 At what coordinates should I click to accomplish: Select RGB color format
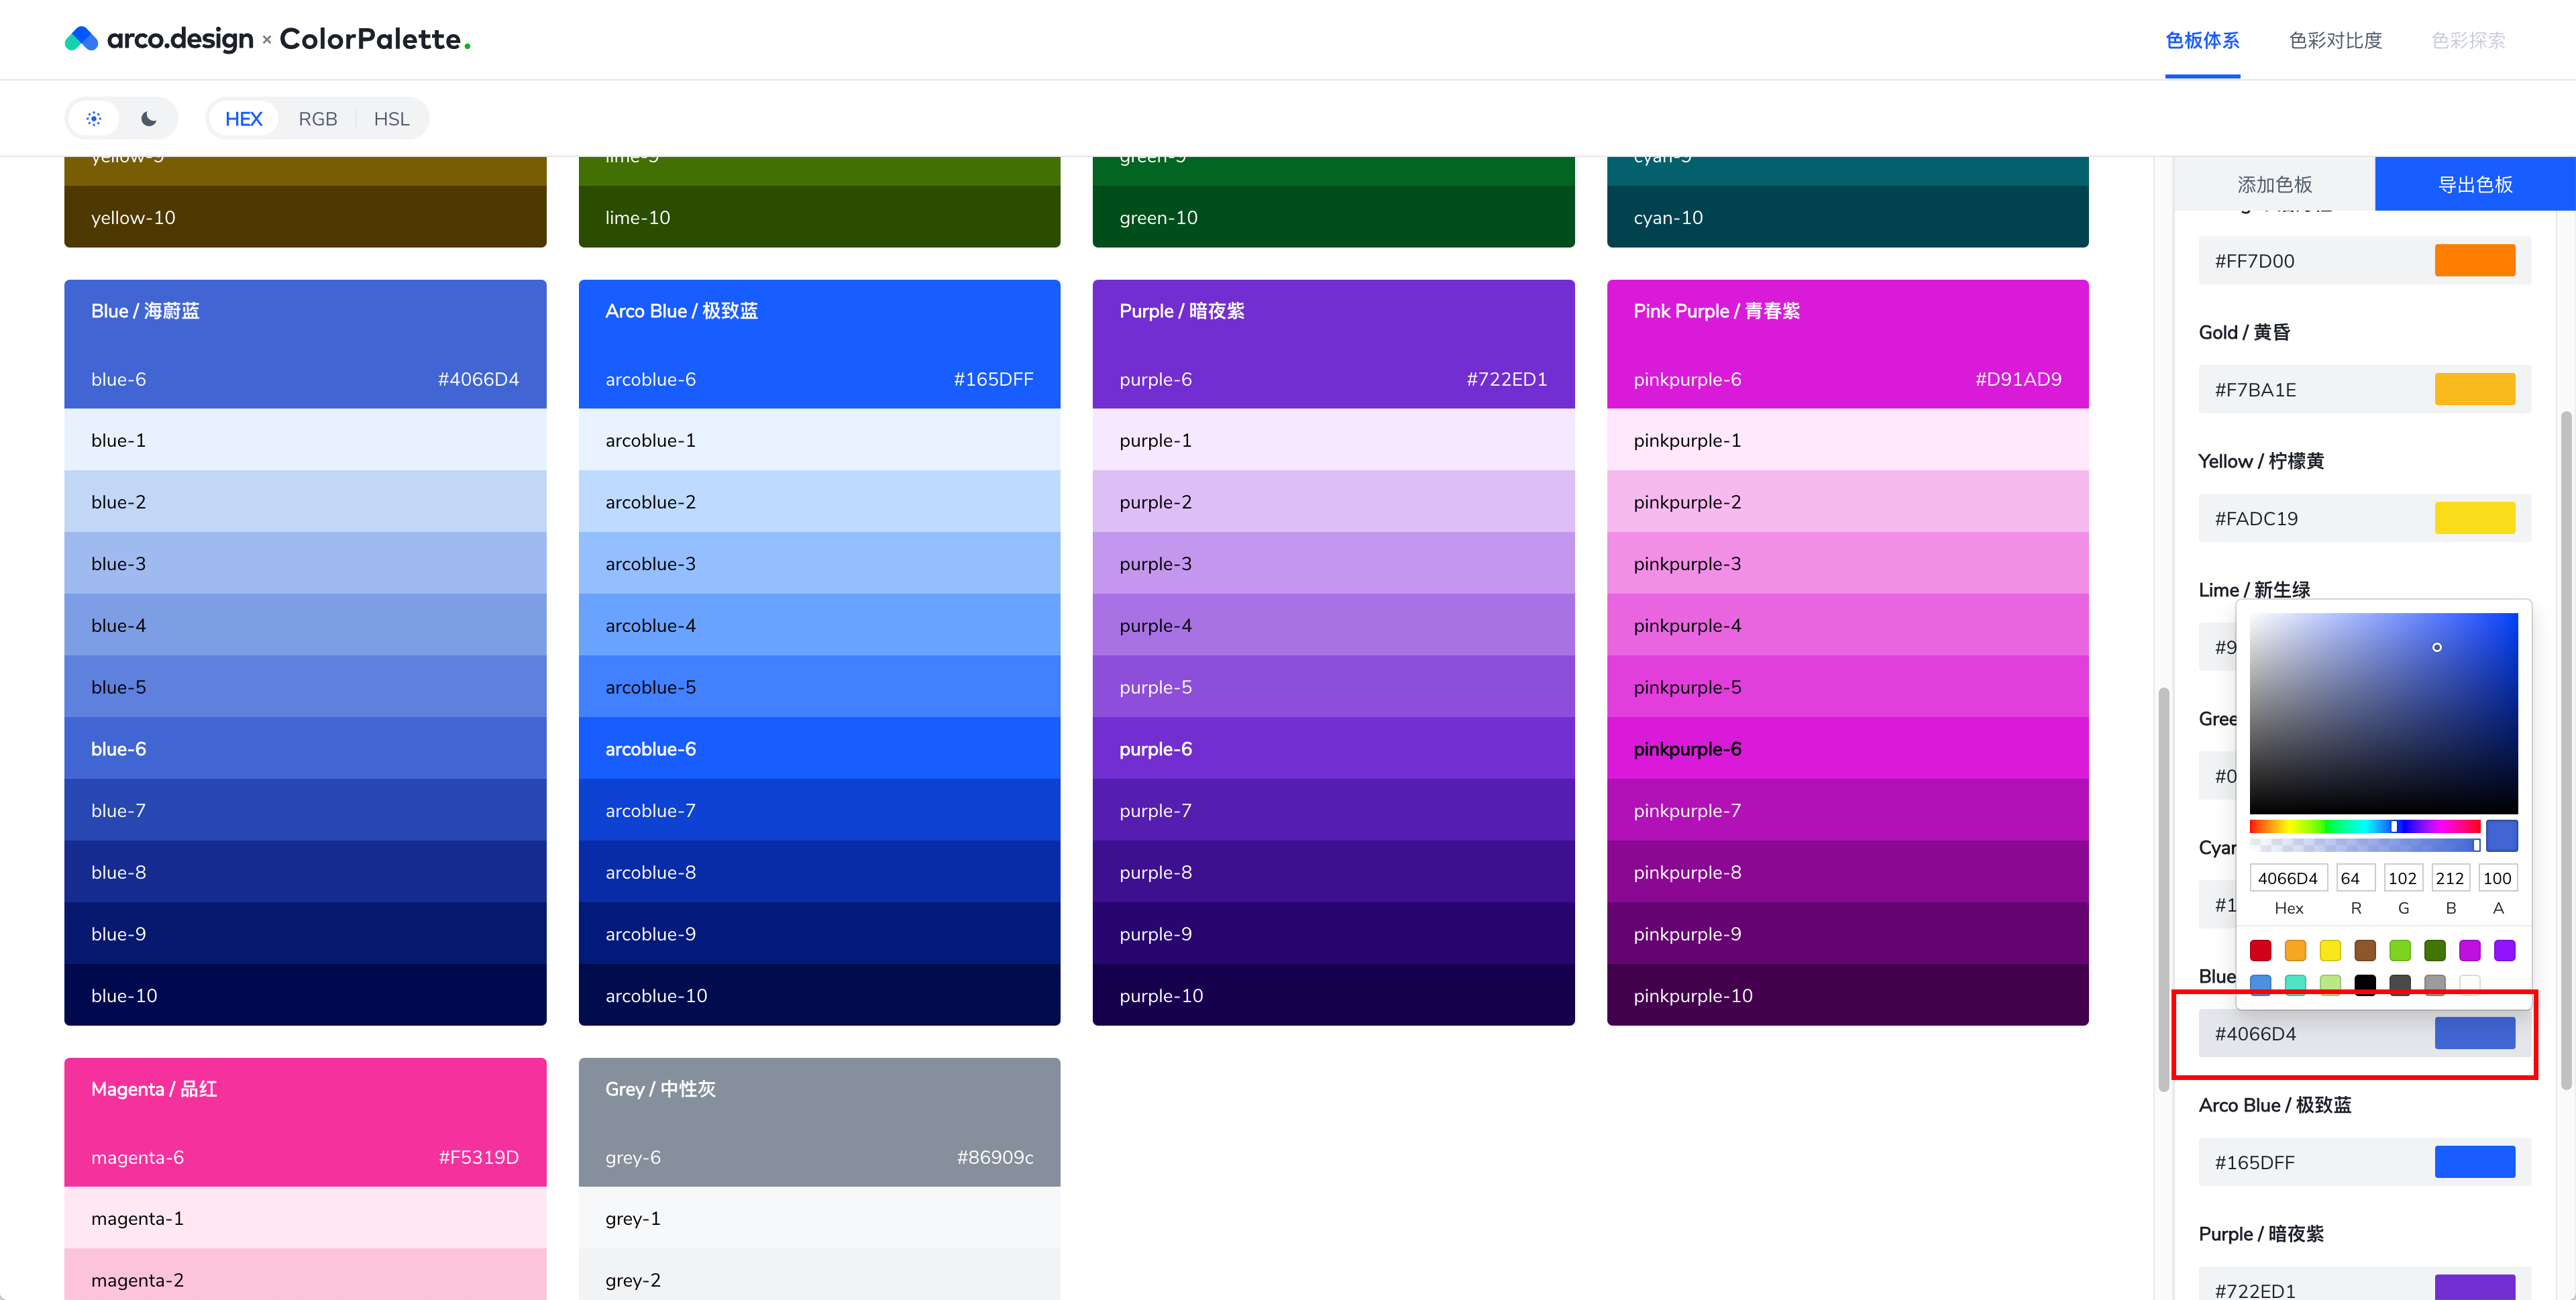(x=317, y=119)
